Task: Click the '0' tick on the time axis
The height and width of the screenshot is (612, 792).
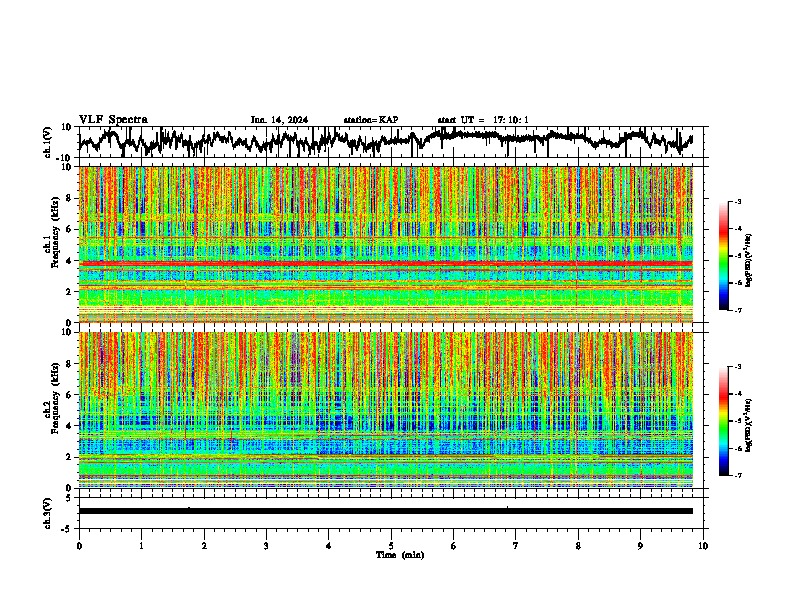Action: pos(79,546)
